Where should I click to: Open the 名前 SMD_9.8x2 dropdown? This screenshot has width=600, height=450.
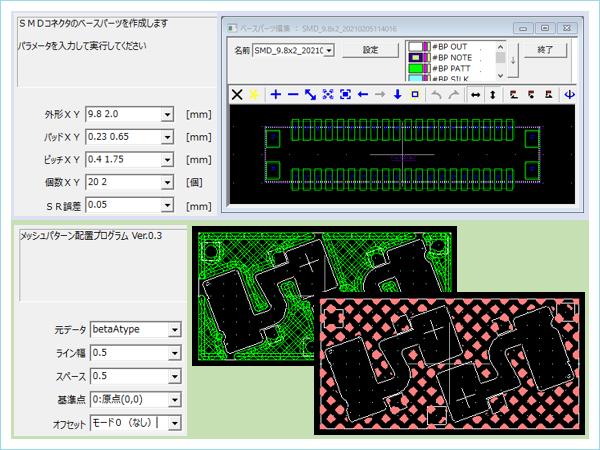click(x=328, y=50)
